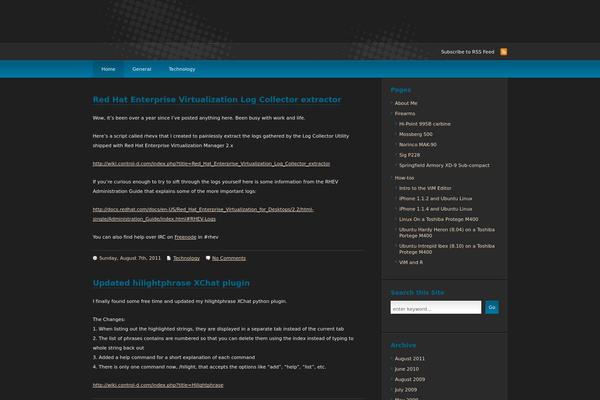Click the orange RSS feed icon

pos(504,52)
